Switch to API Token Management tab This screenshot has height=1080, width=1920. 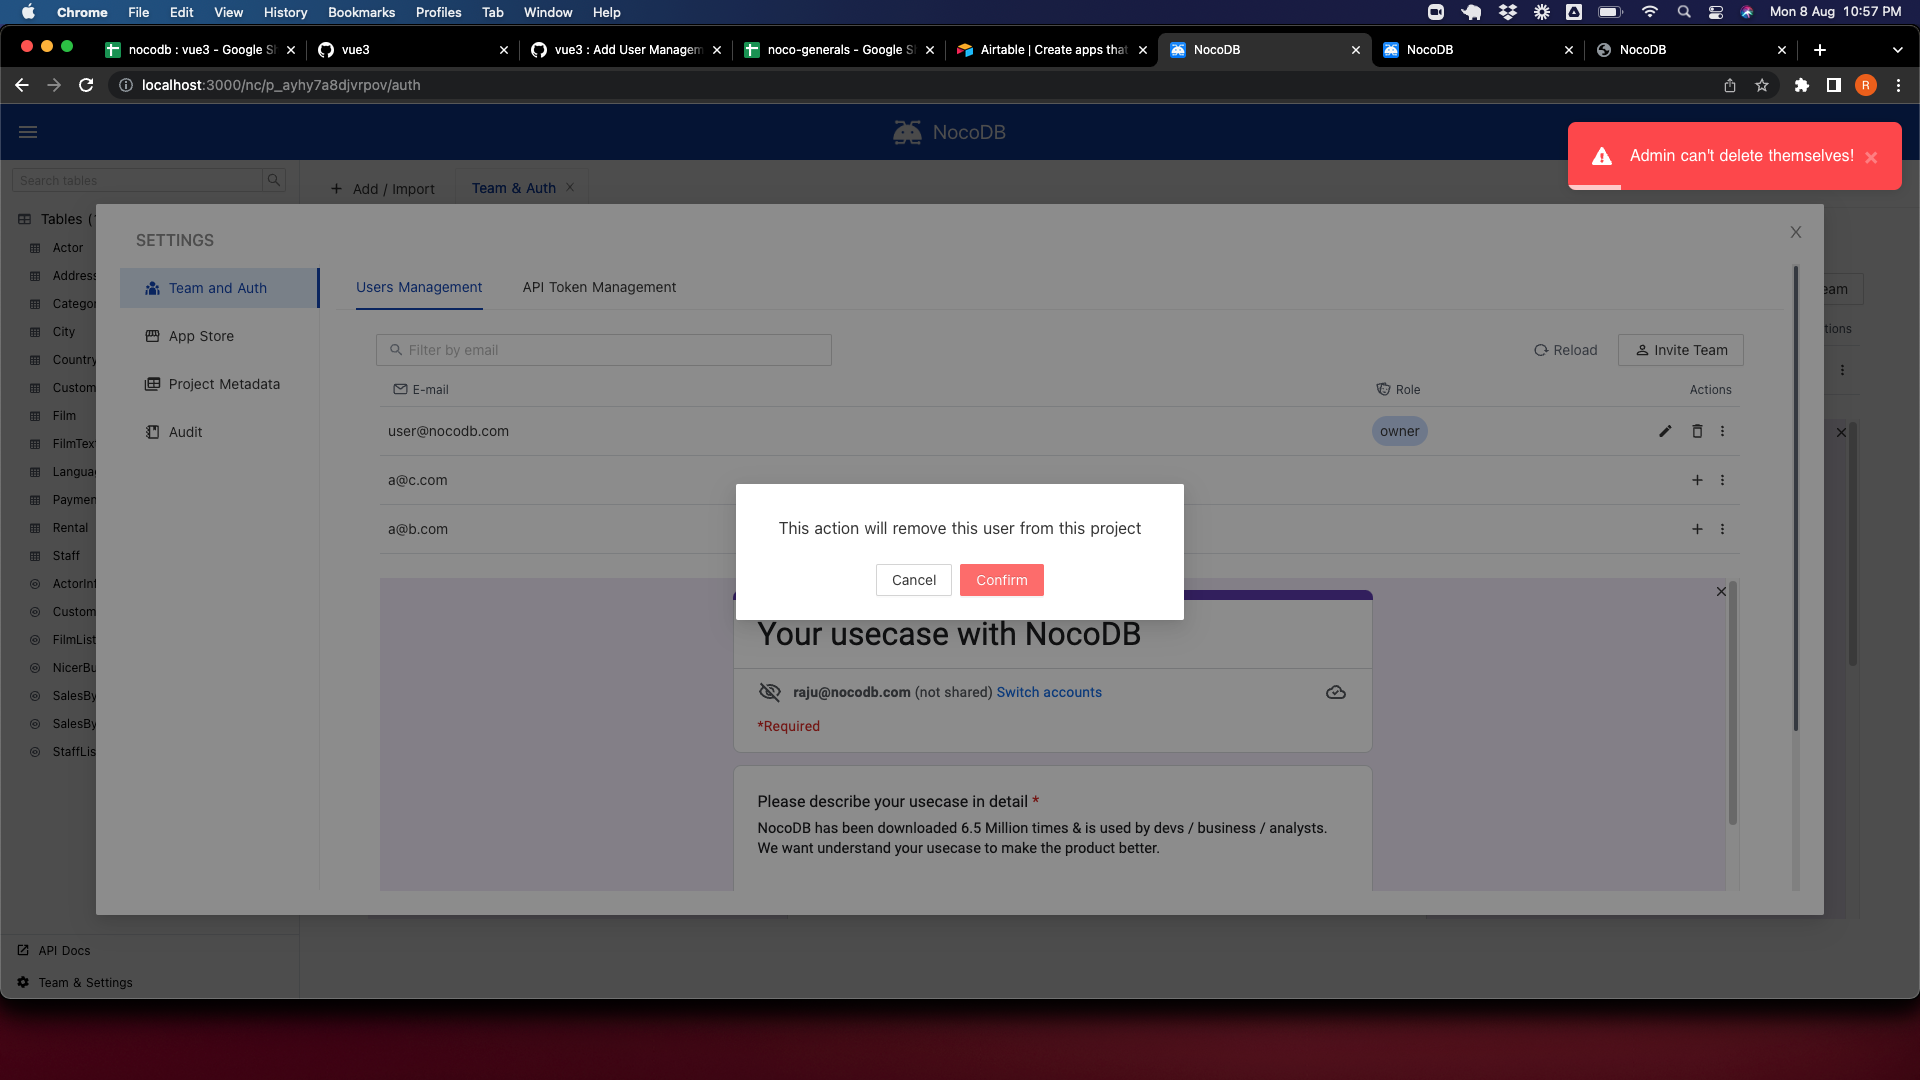click(598, 287)
